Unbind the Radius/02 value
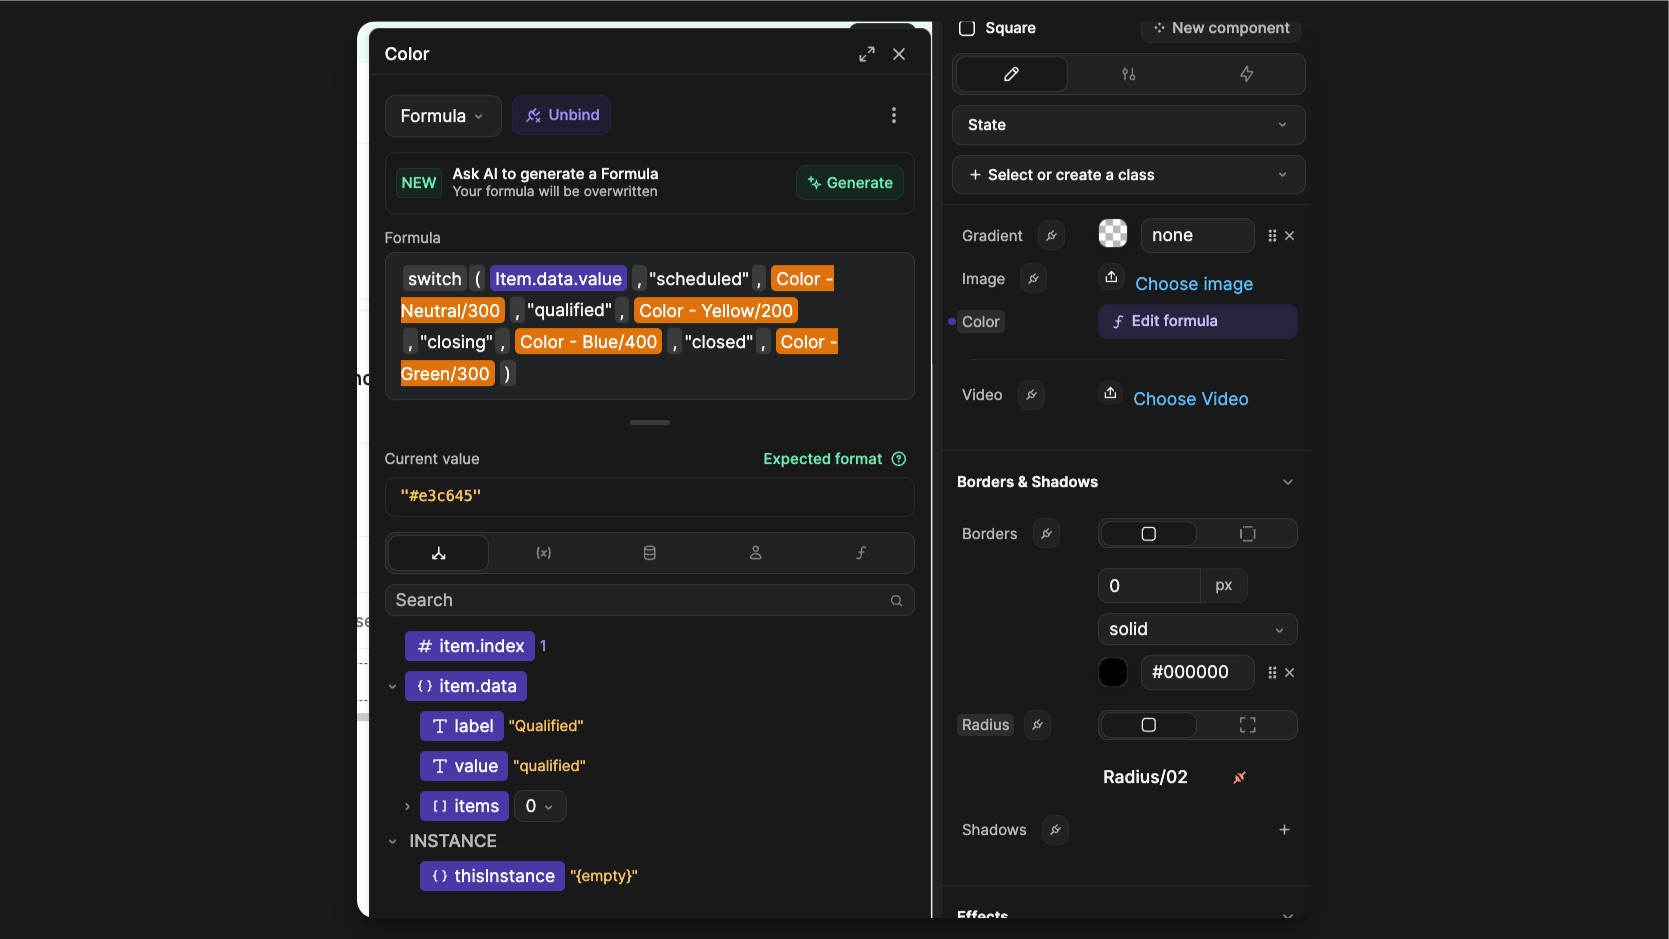This screenshot has width=1669, height=939. coord(1239,777)
